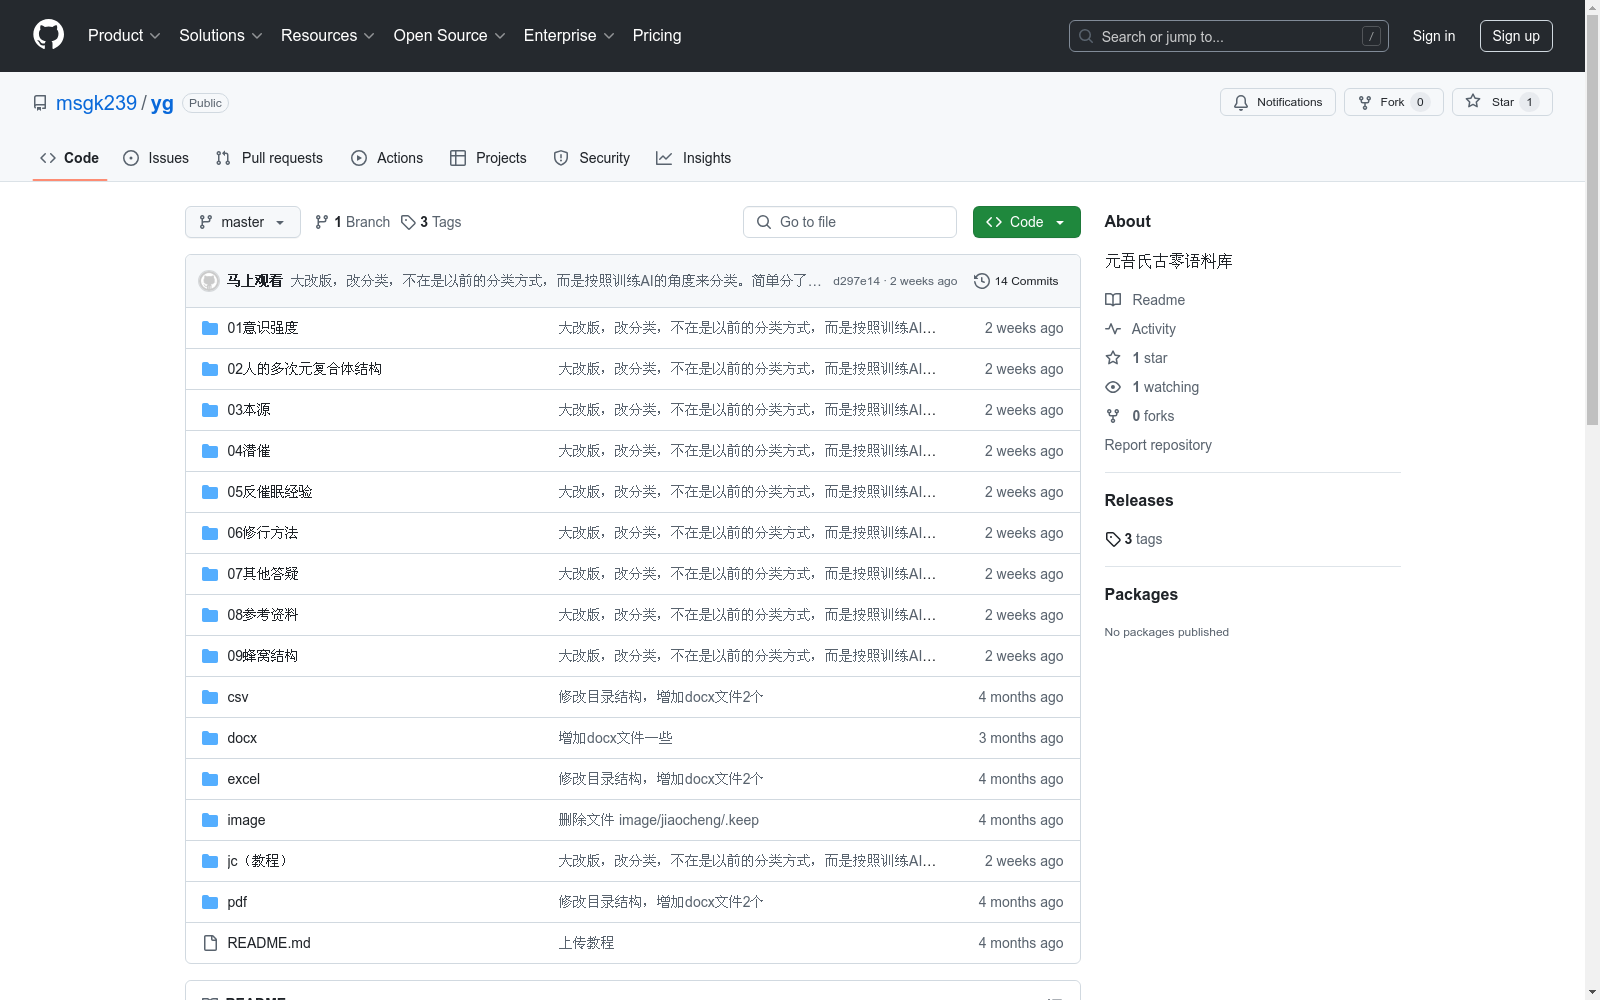Switch to the Actions tab
This screenshot has height=1000, width=1600.
tap(387, 158)
